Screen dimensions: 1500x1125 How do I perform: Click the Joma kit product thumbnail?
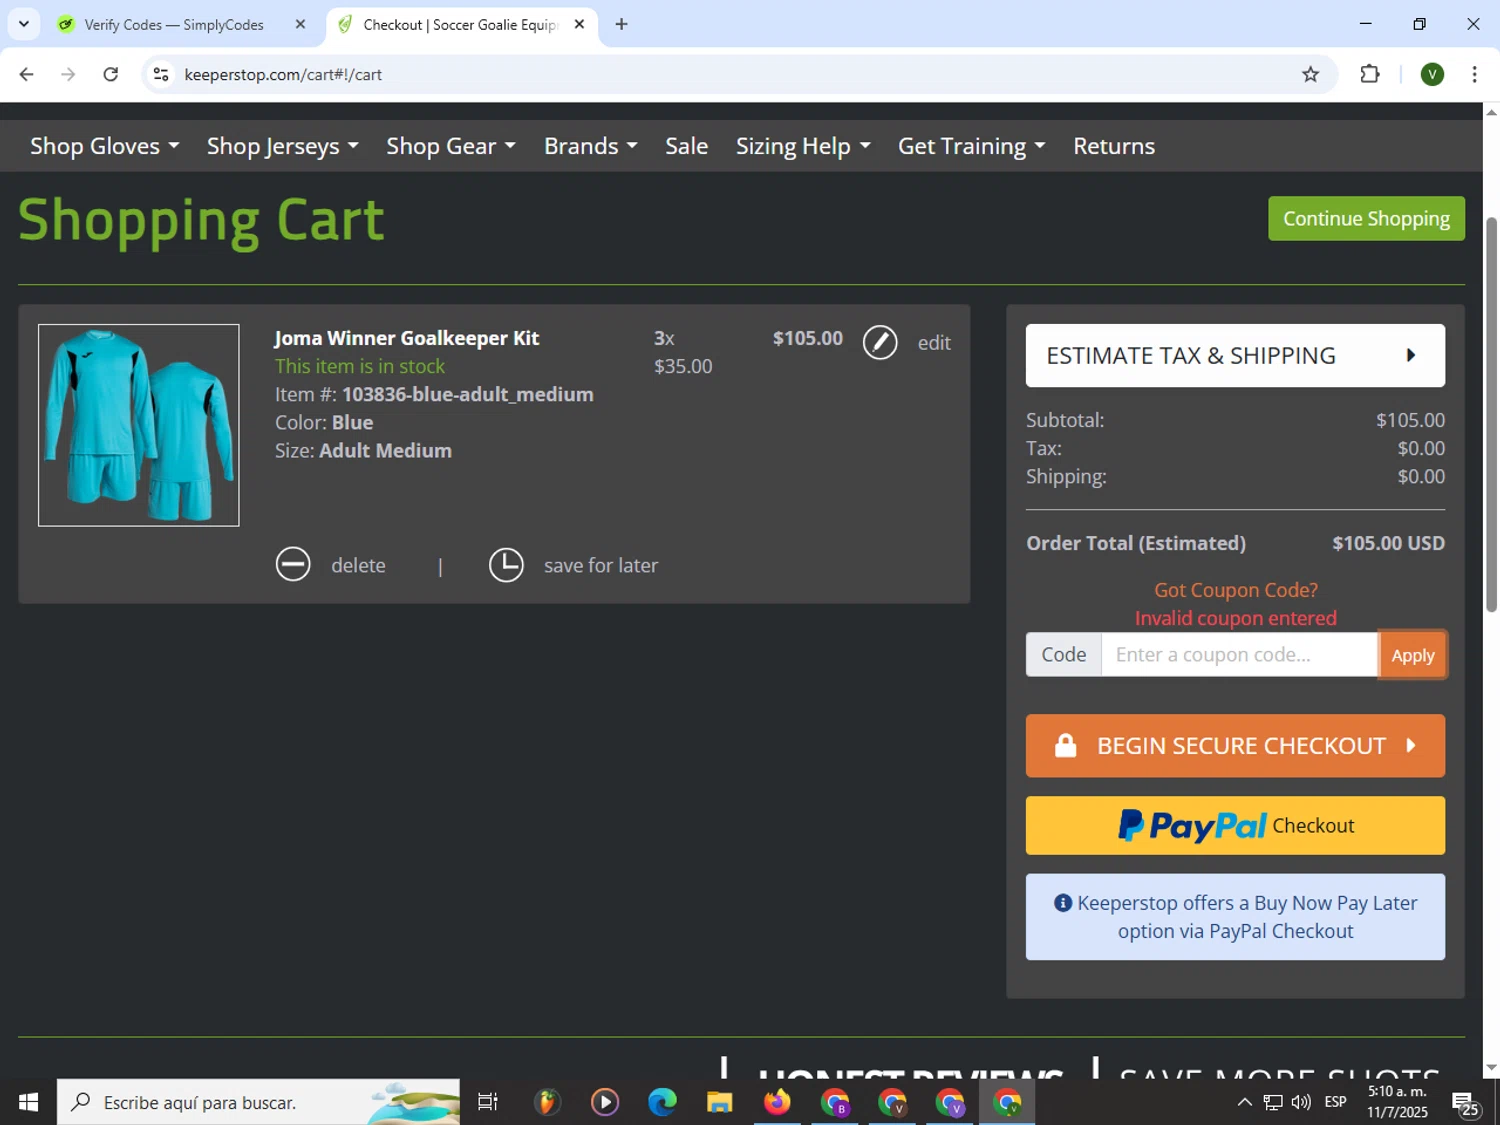[139, 425]
